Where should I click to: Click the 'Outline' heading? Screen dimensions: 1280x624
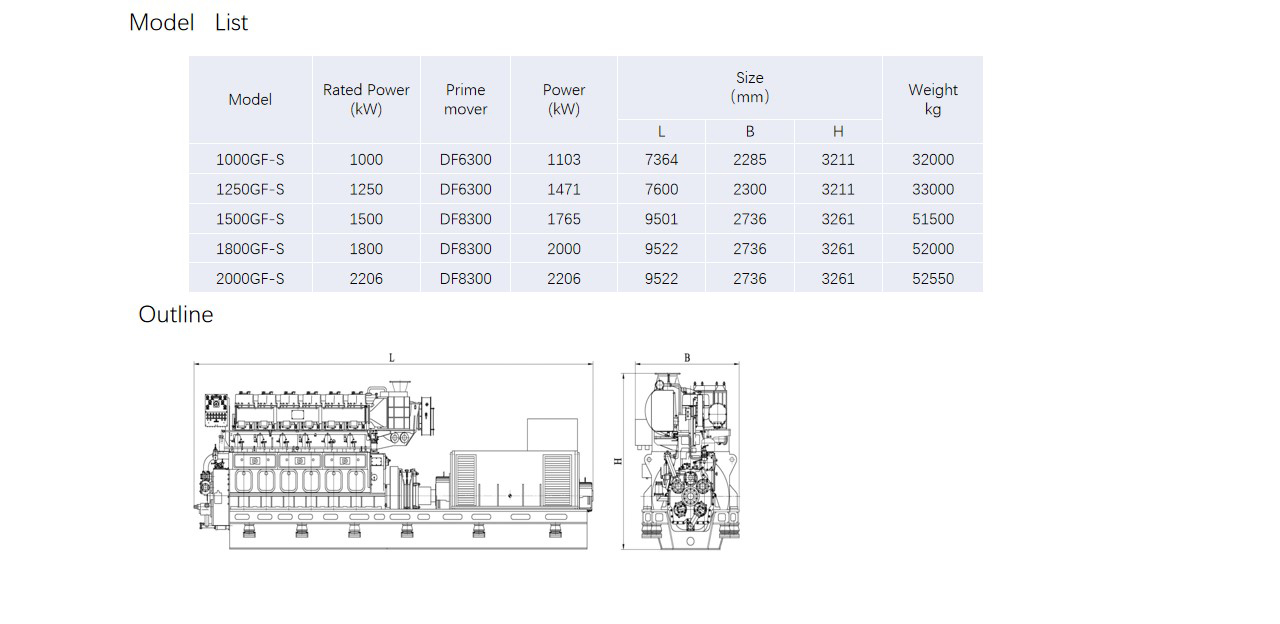click(176, 314)
